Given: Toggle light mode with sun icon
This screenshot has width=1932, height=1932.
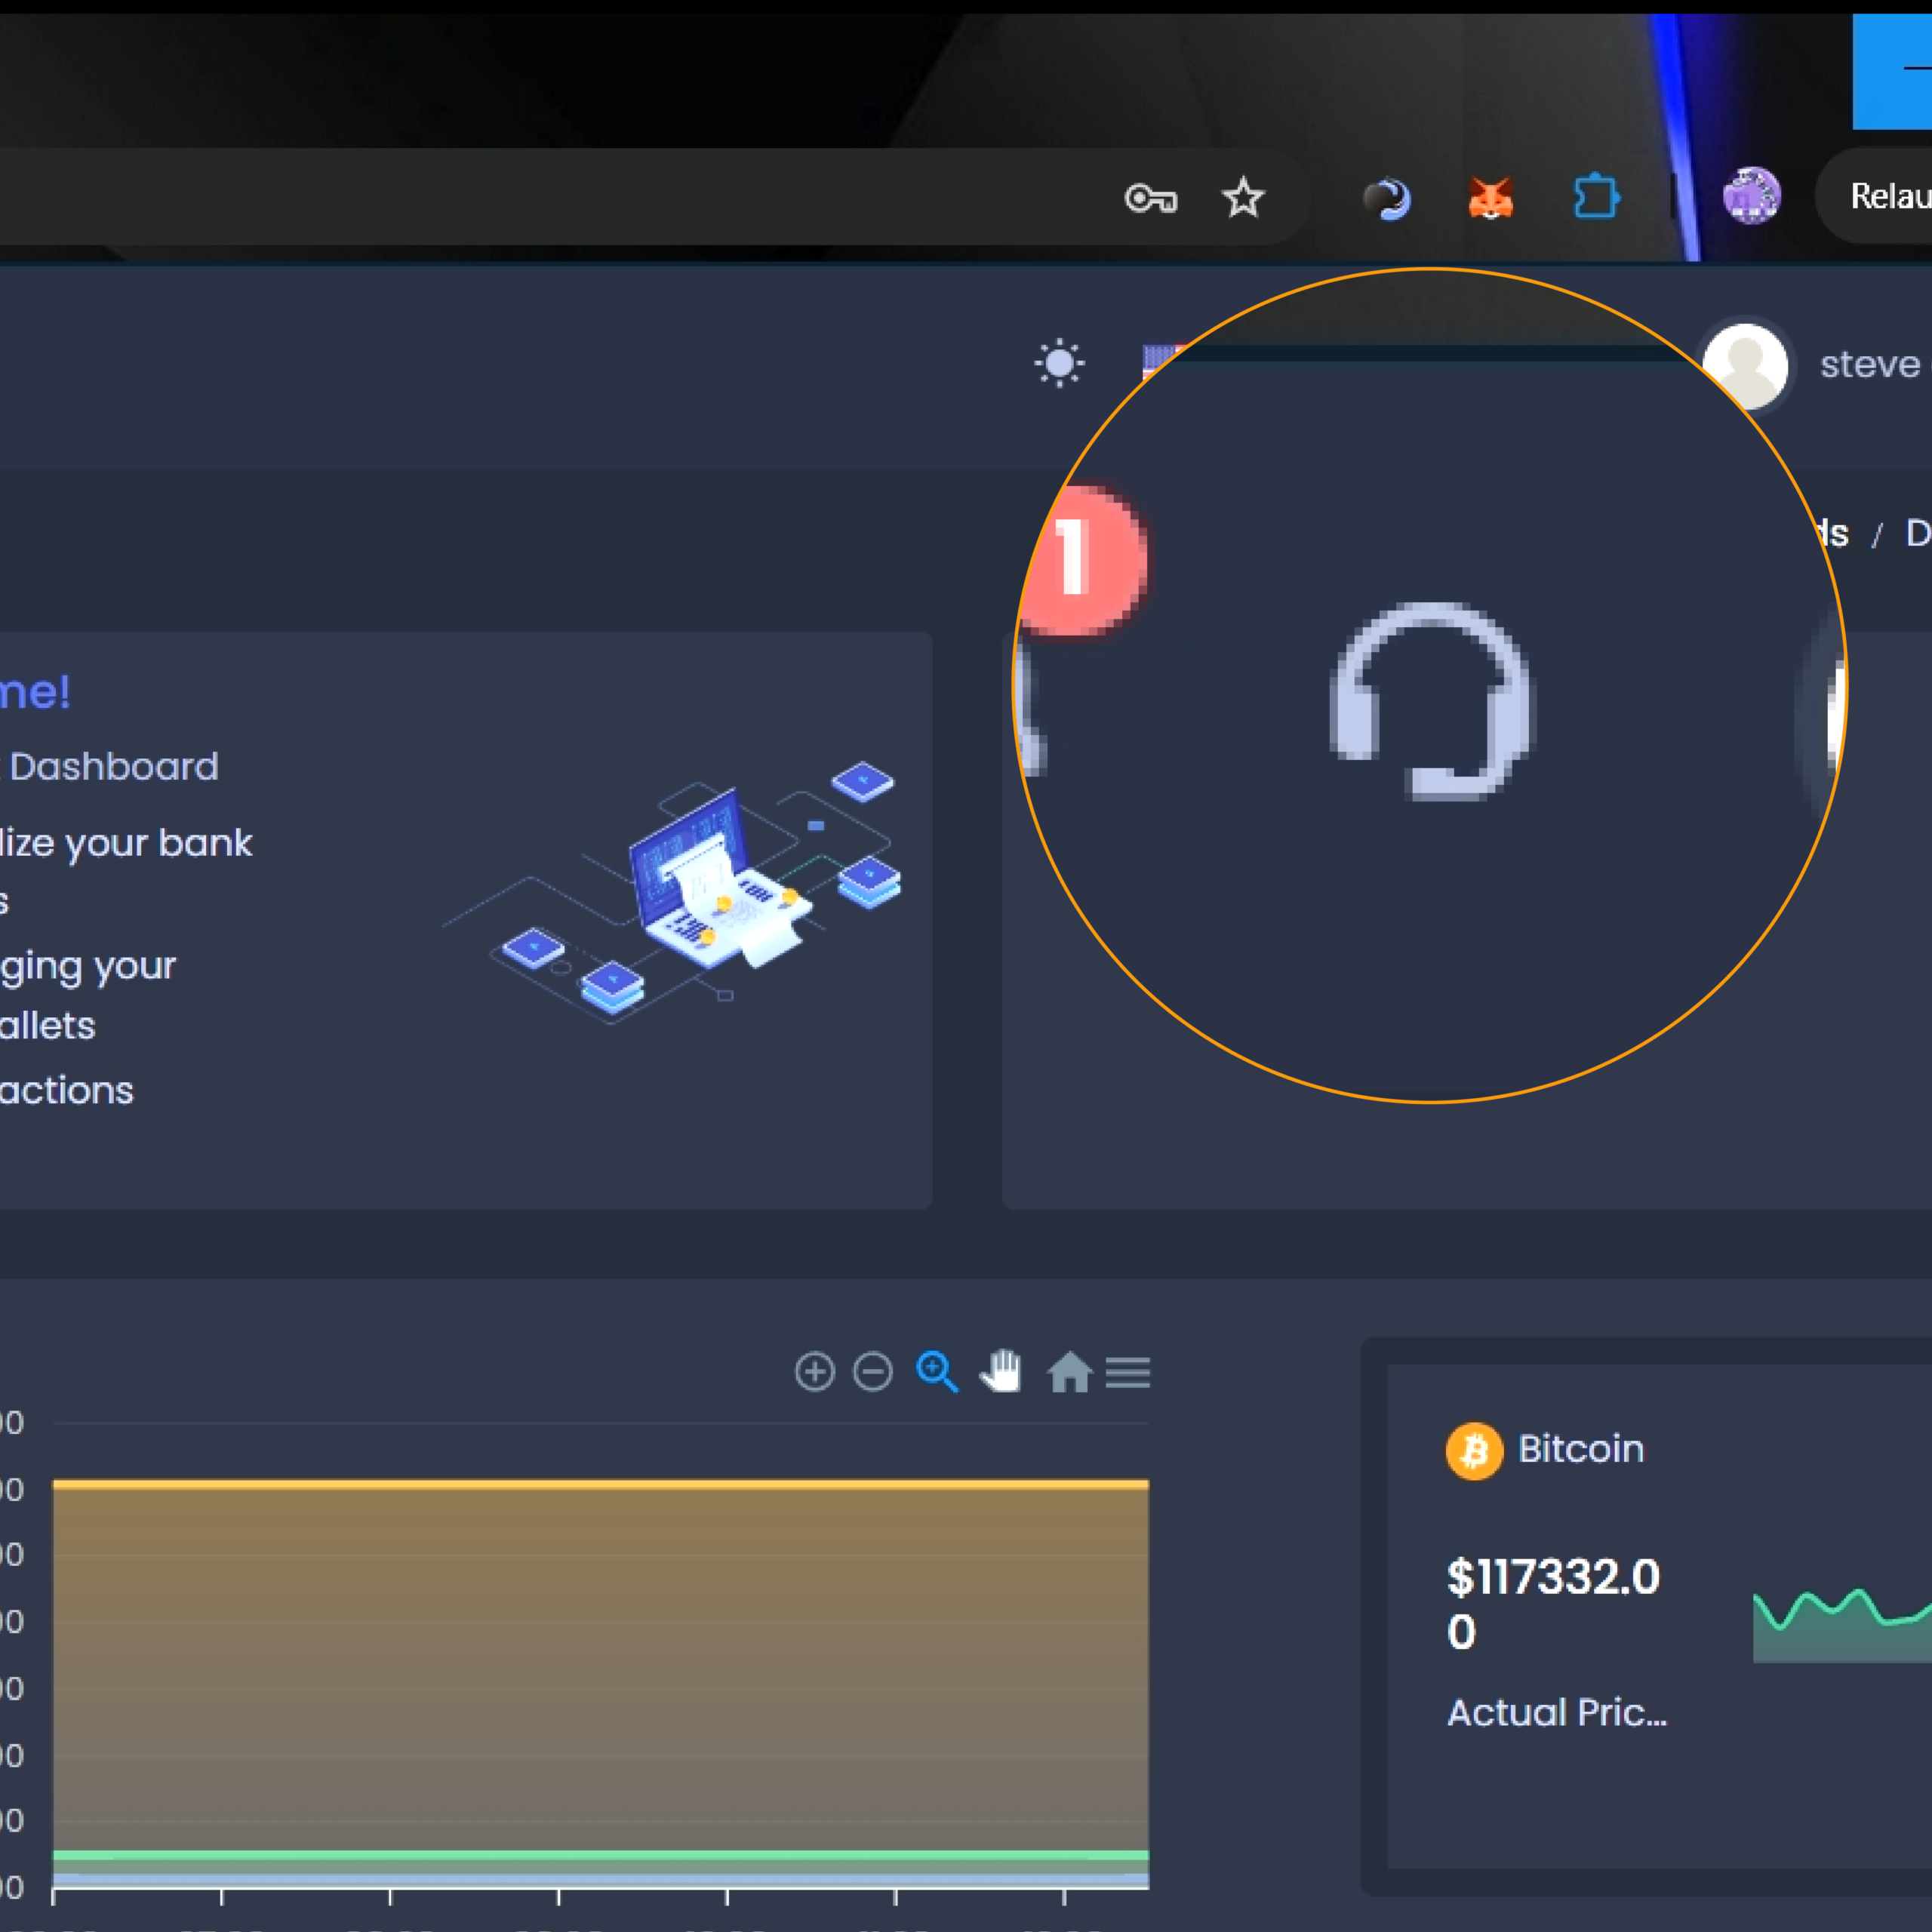Looking at the screenshot, I should [1059, 363].
